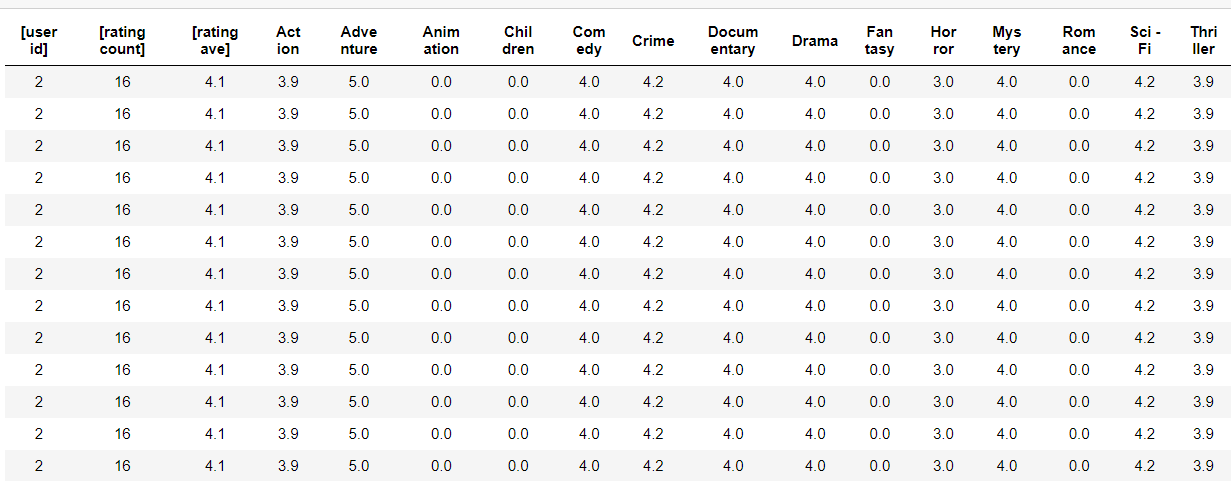This screenshot has height=482, width=1231.
Task: Select rating count 16 in the first row
Action: (x=122, y=82)
